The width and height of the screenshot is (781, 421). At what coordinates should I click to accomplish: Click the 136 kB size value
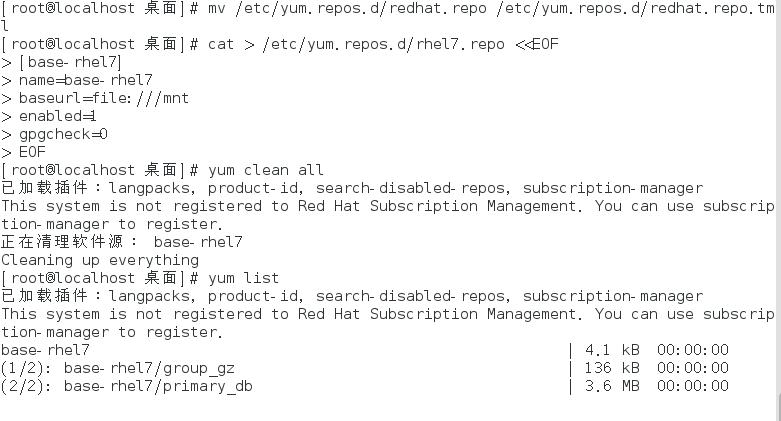612,368
